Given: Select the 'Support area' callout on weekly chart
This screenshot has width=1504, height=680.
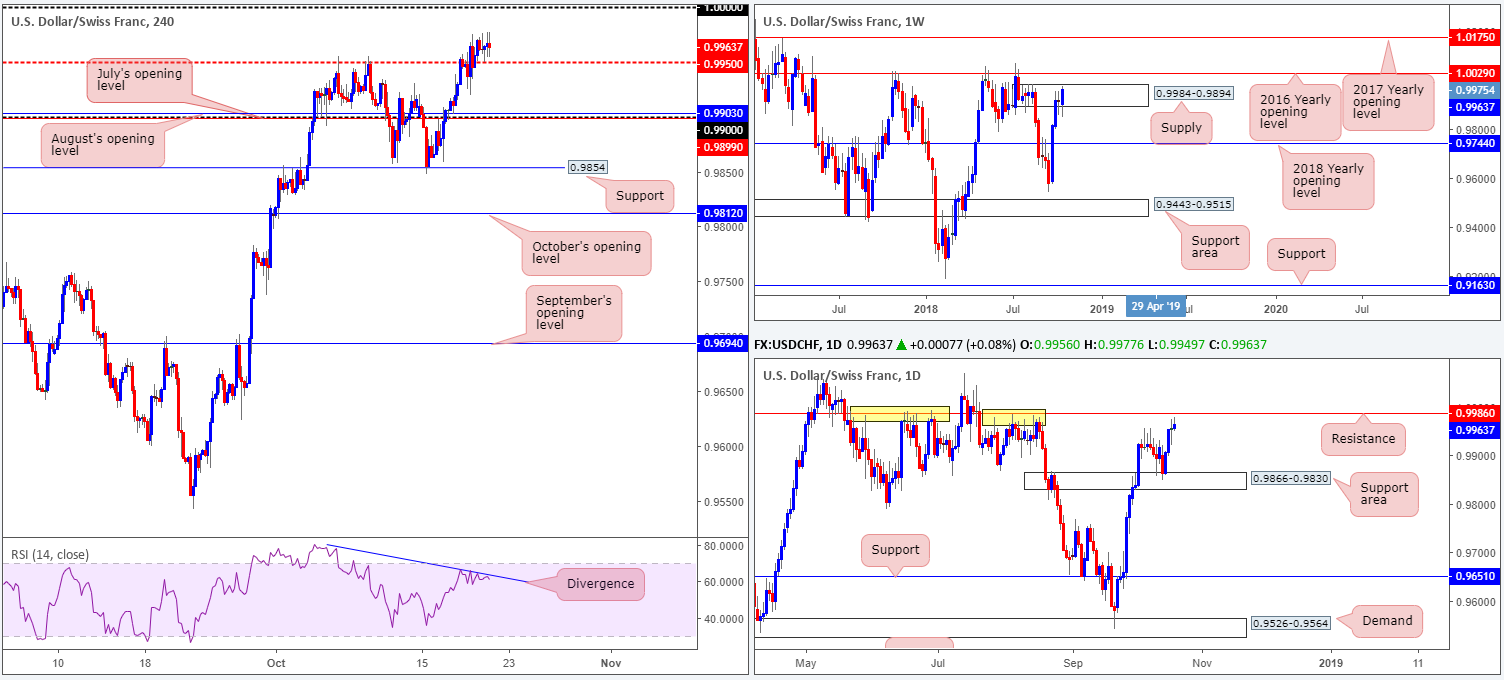Looking at the screenshot, I should pyautogui.click(x=1215, y=248).
